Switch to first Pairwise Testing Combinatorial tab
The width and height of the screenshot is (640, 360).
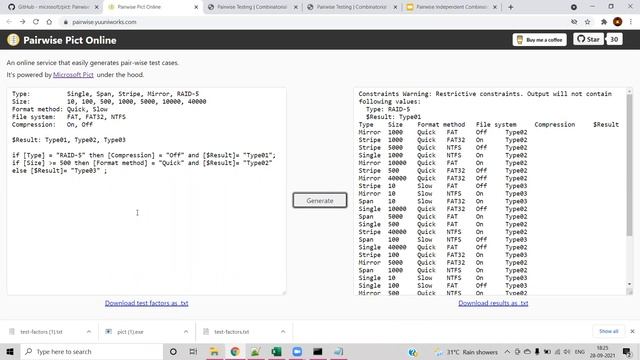tap(252, 7)
